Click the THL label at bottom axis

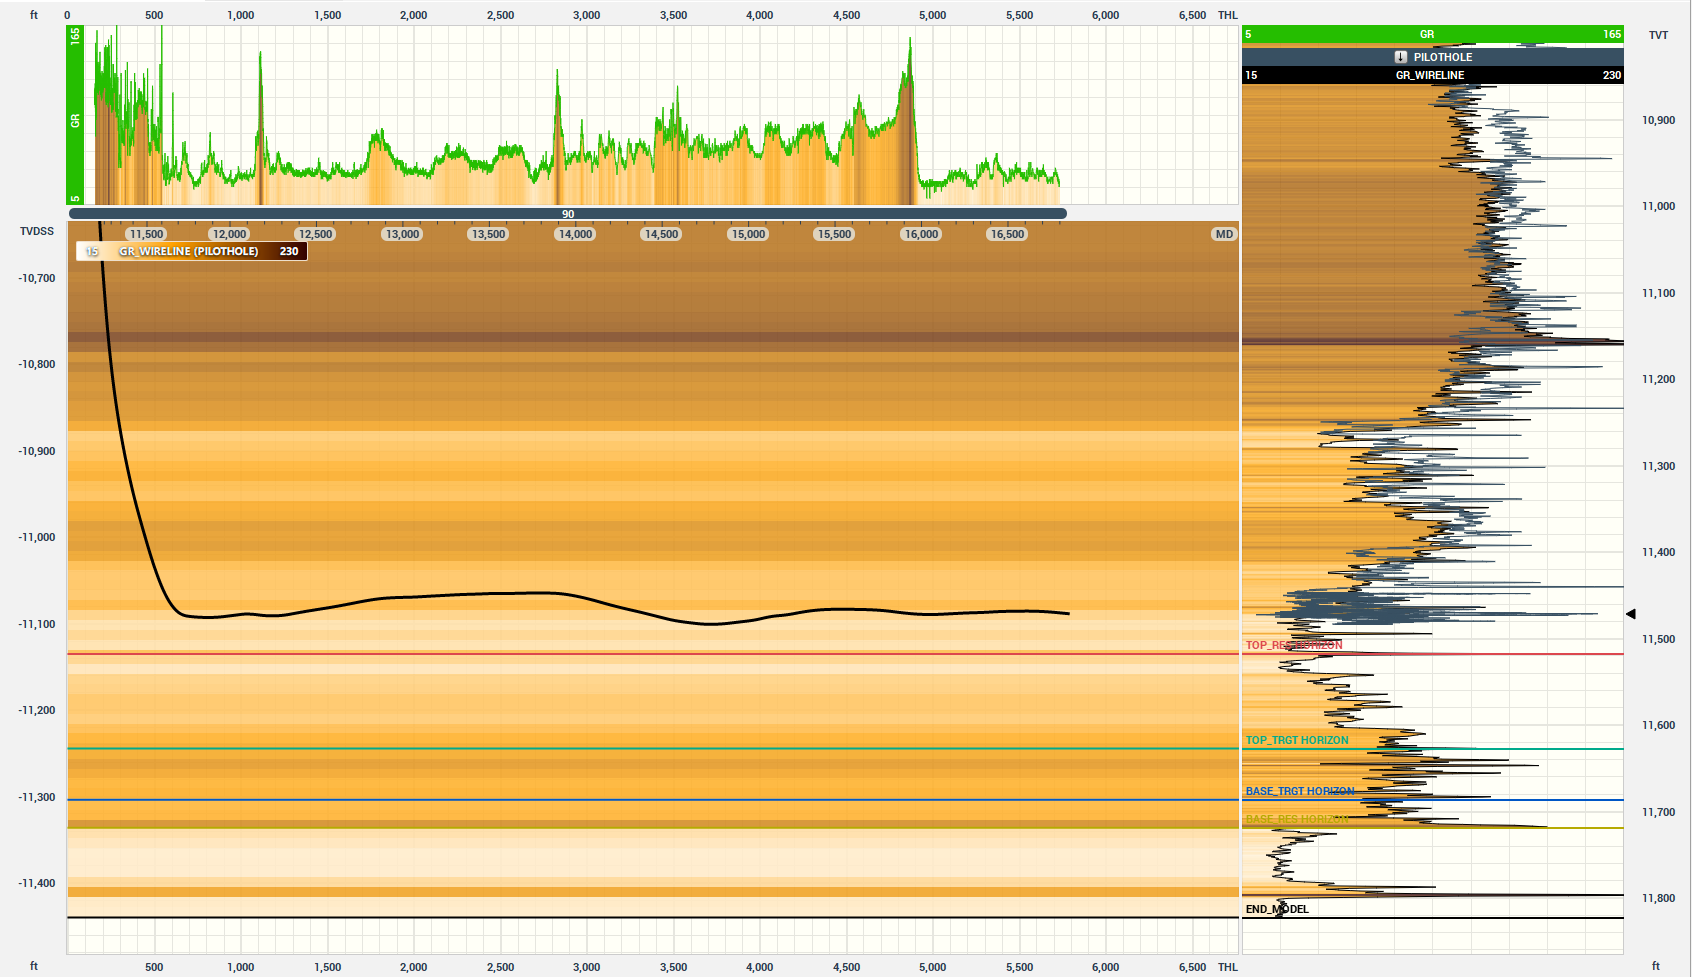click(1228, 967)
